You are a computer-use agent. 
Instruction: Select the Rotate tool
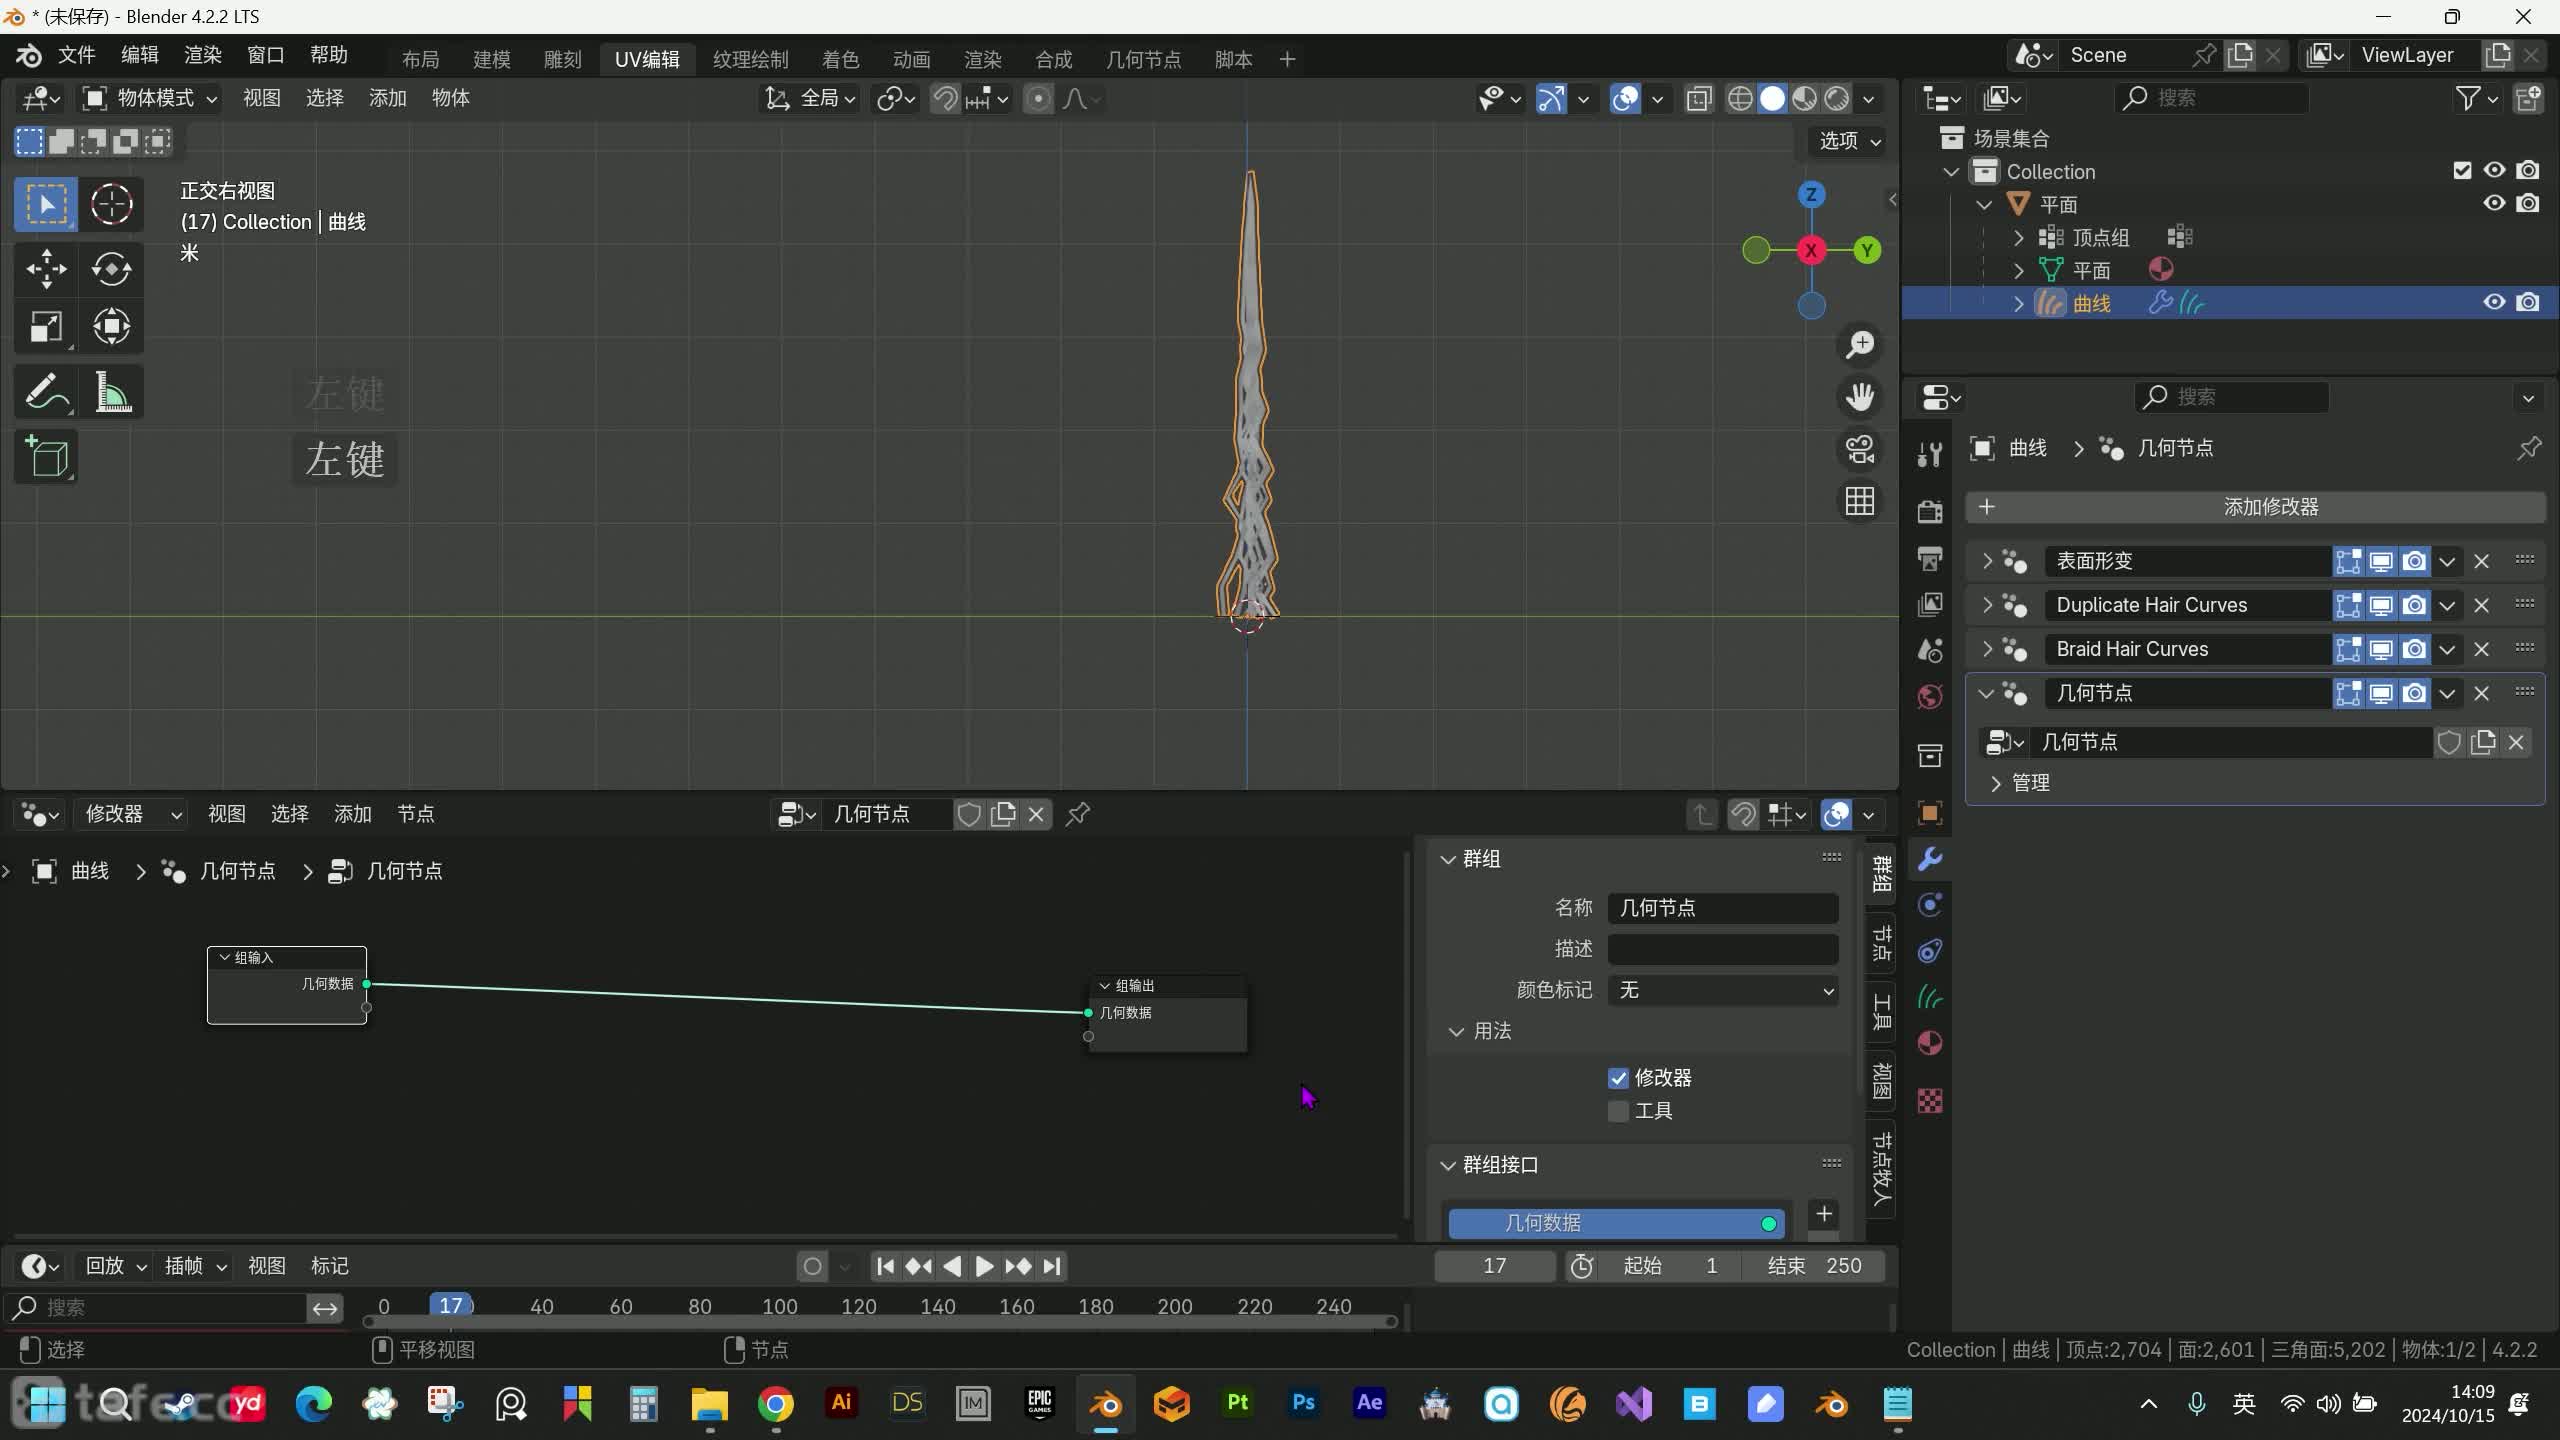(x=111, y=269)
